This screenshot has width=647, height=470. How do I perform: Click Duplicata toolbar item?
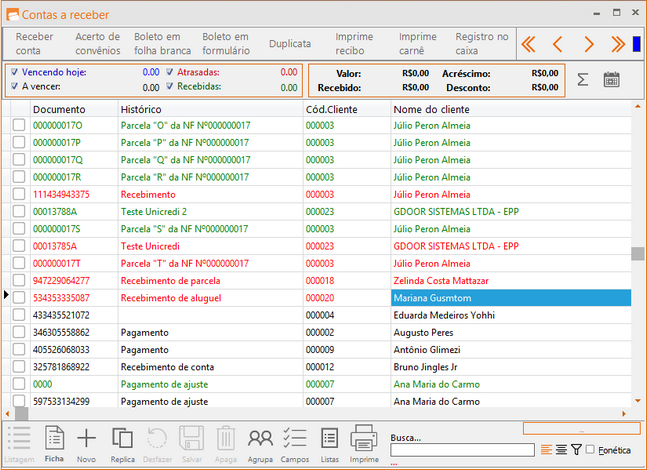tap(290, 44)
